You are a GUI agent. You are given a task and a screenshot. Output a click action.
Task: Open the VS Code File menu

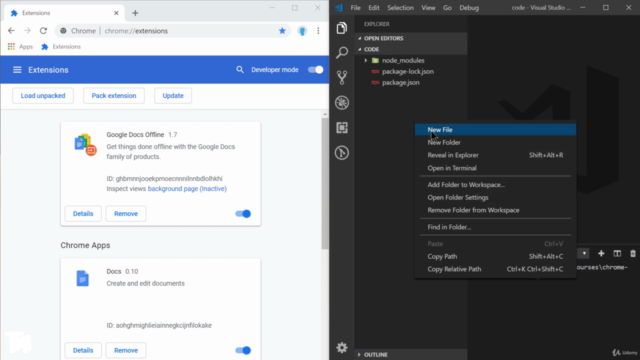point(356,8)
